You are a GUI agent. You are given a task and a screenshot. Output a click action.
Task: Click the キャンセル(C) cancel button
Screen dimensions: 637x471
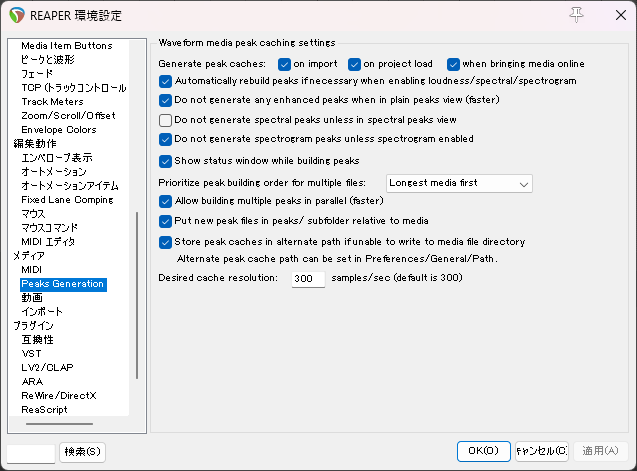(542, 451)
